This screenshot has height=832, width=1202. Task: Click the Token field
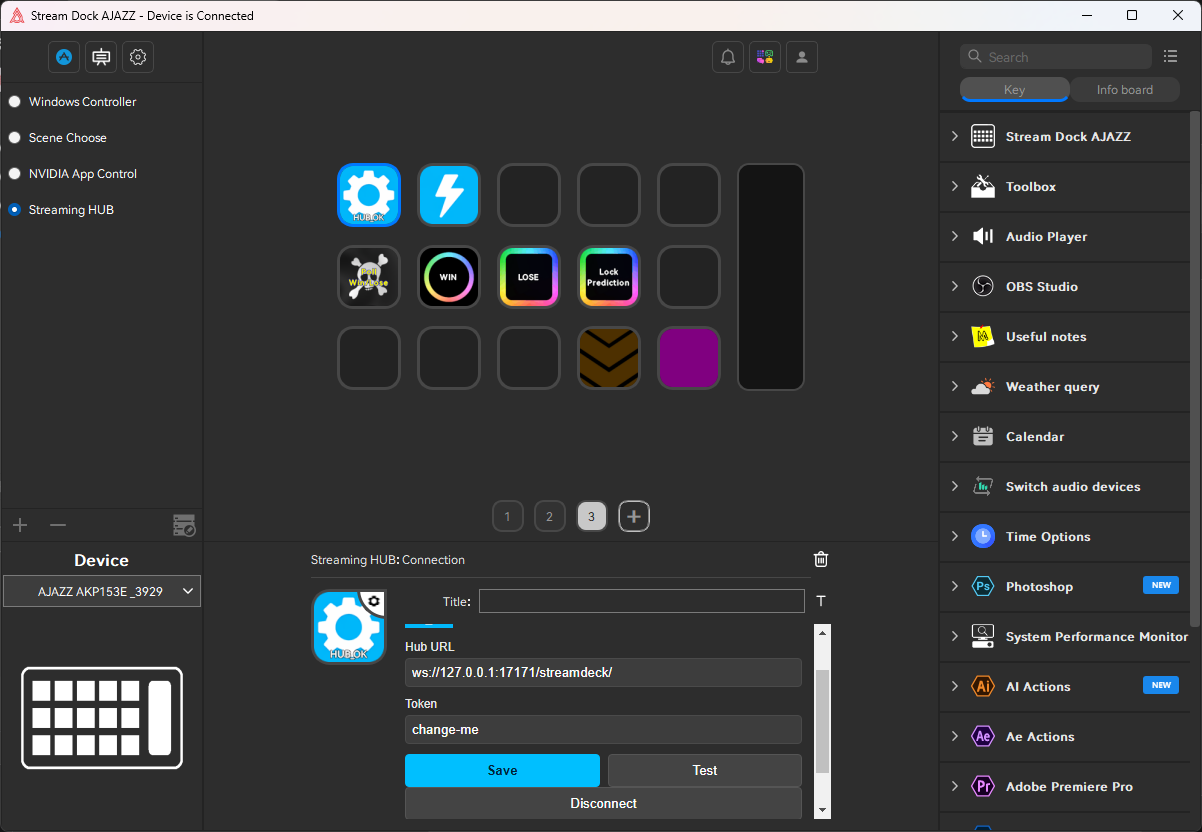click(x=604, y=730)
